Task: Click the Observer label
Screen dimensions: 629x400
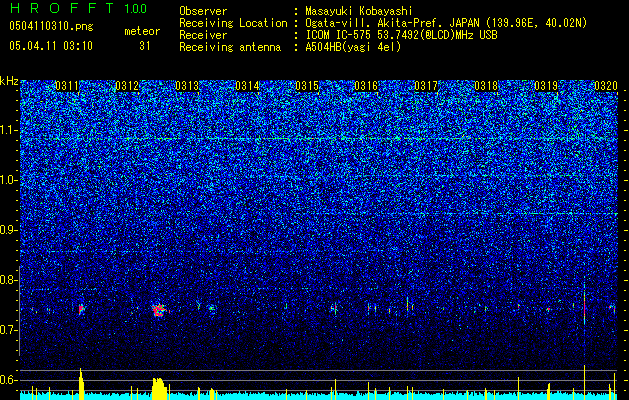Action: (x=203, y=12)
